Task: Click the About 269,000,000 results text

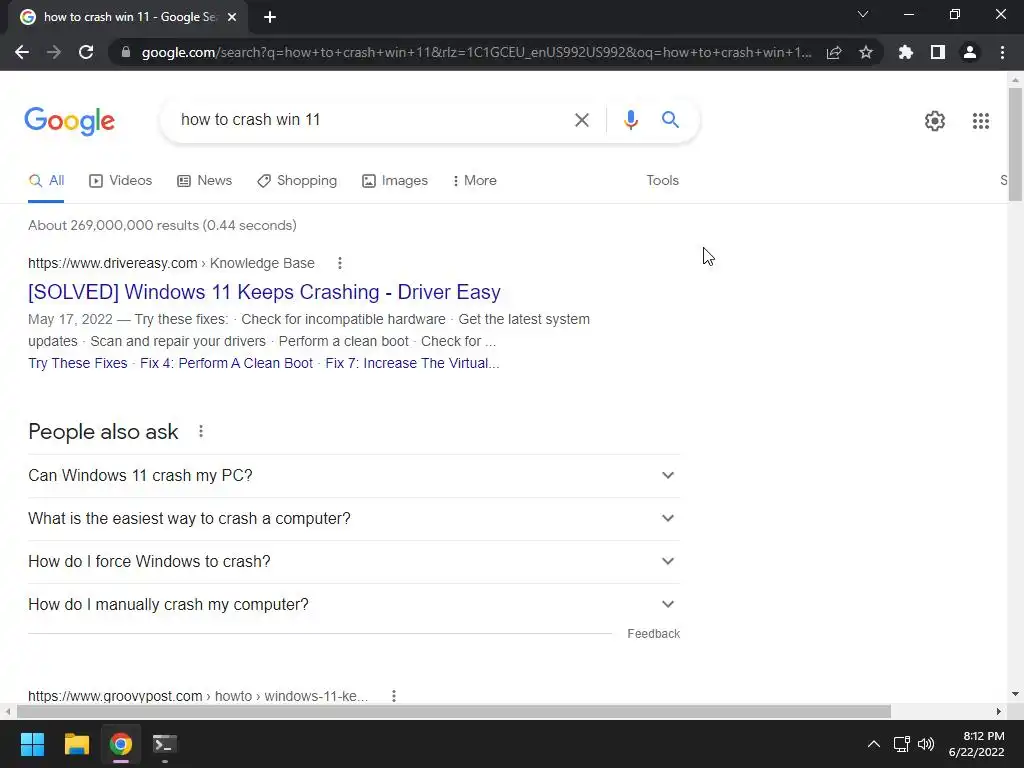Action: (x=162, y=225)
